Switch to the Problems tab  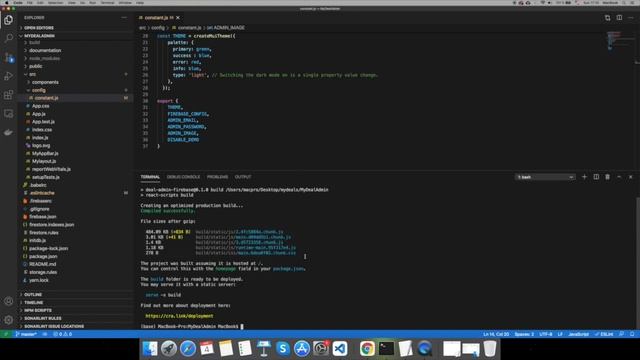point(217,177)
